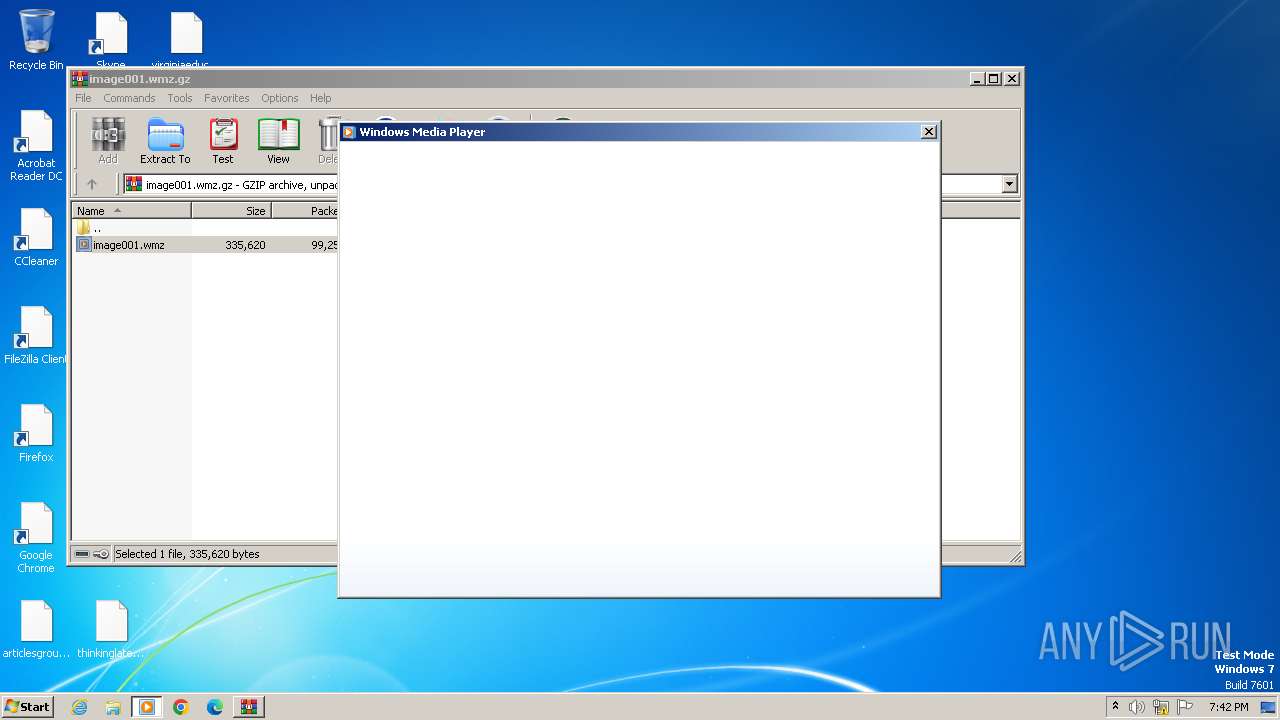Click the WinRAR window resize grip
The width and height of the screenshot is (1280, 720).
pyautogui.click(x=1015, y=557)
